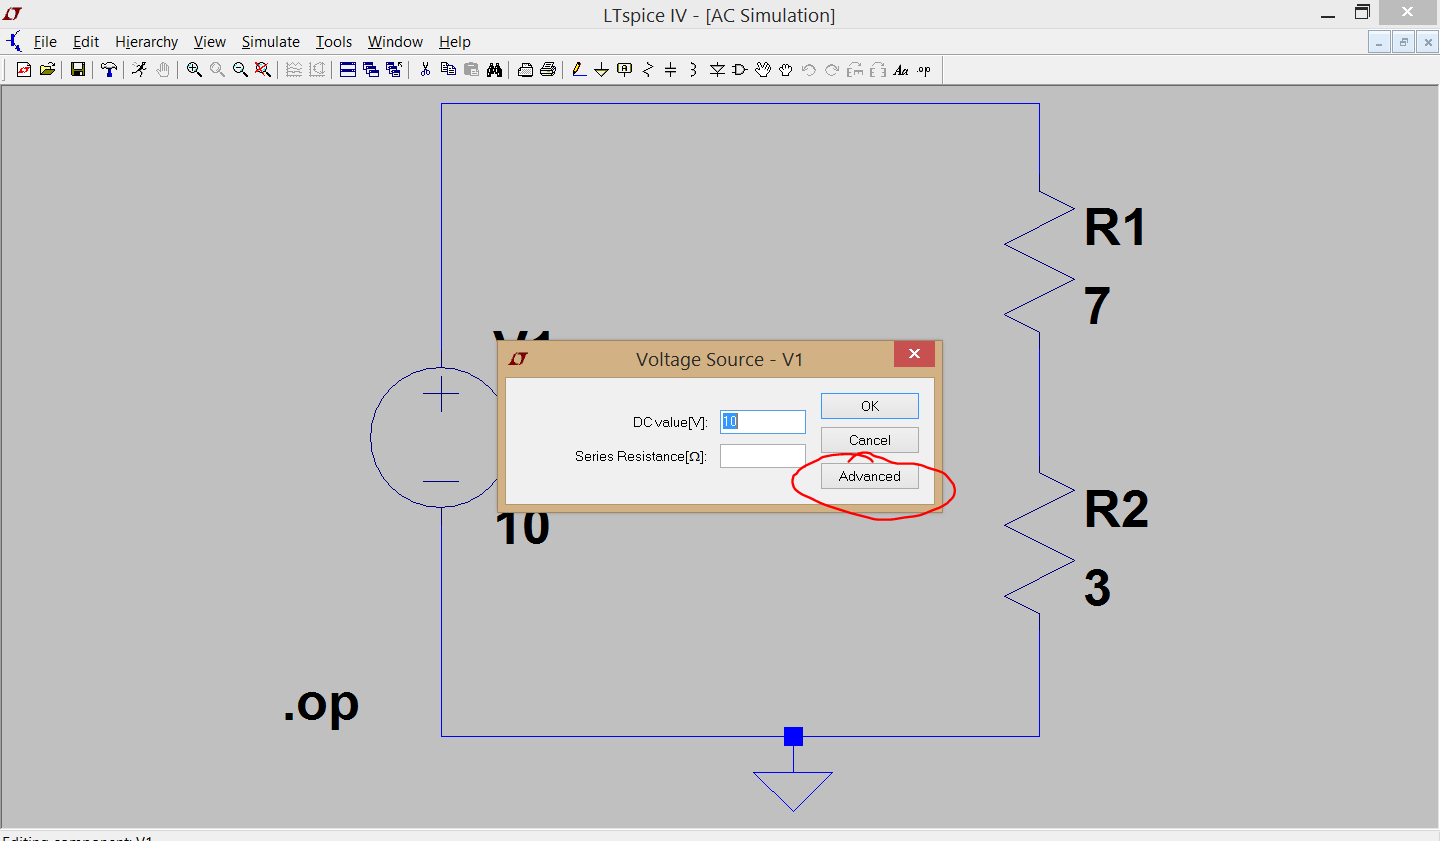Restore the inner schematic window
The height and width of the screenshot is (841, 1440).
tap(1404, 42)
